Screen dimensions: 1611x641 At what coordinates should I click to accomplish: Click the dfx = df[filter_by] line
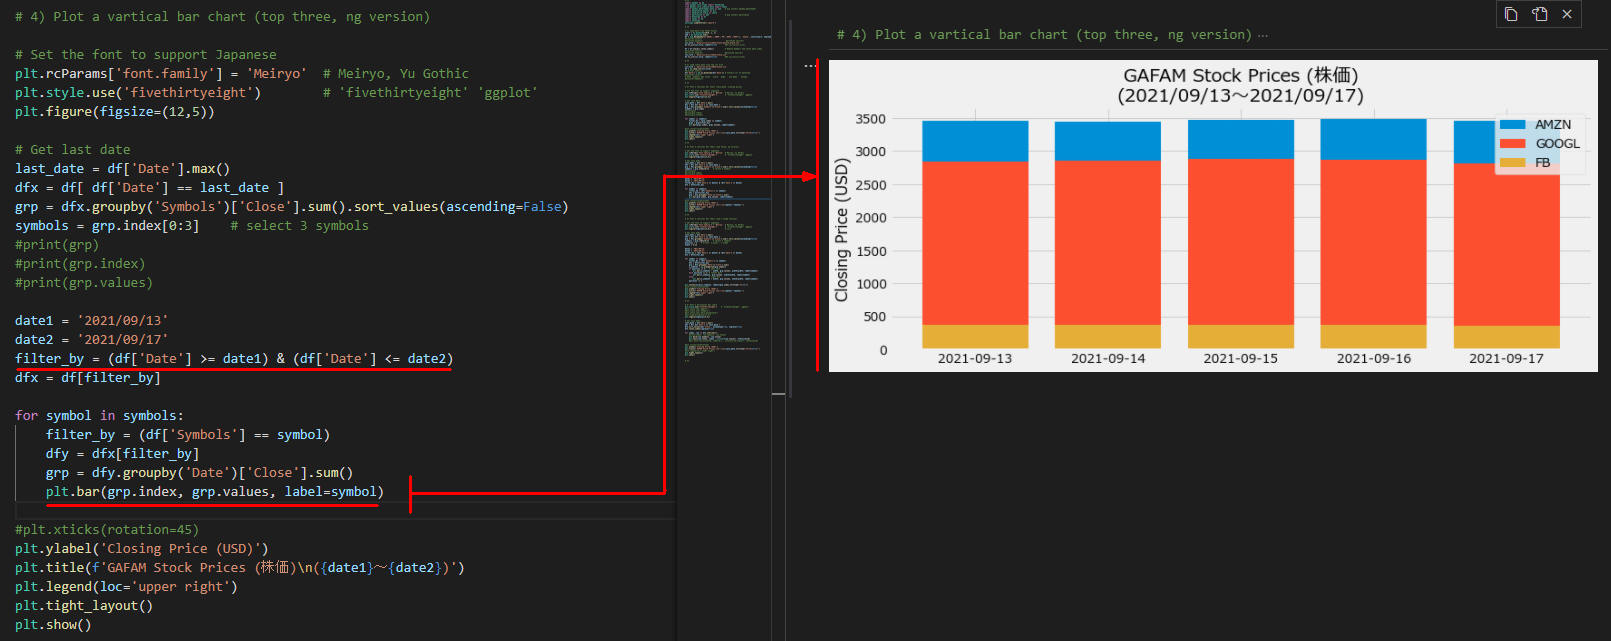point(88,378)
